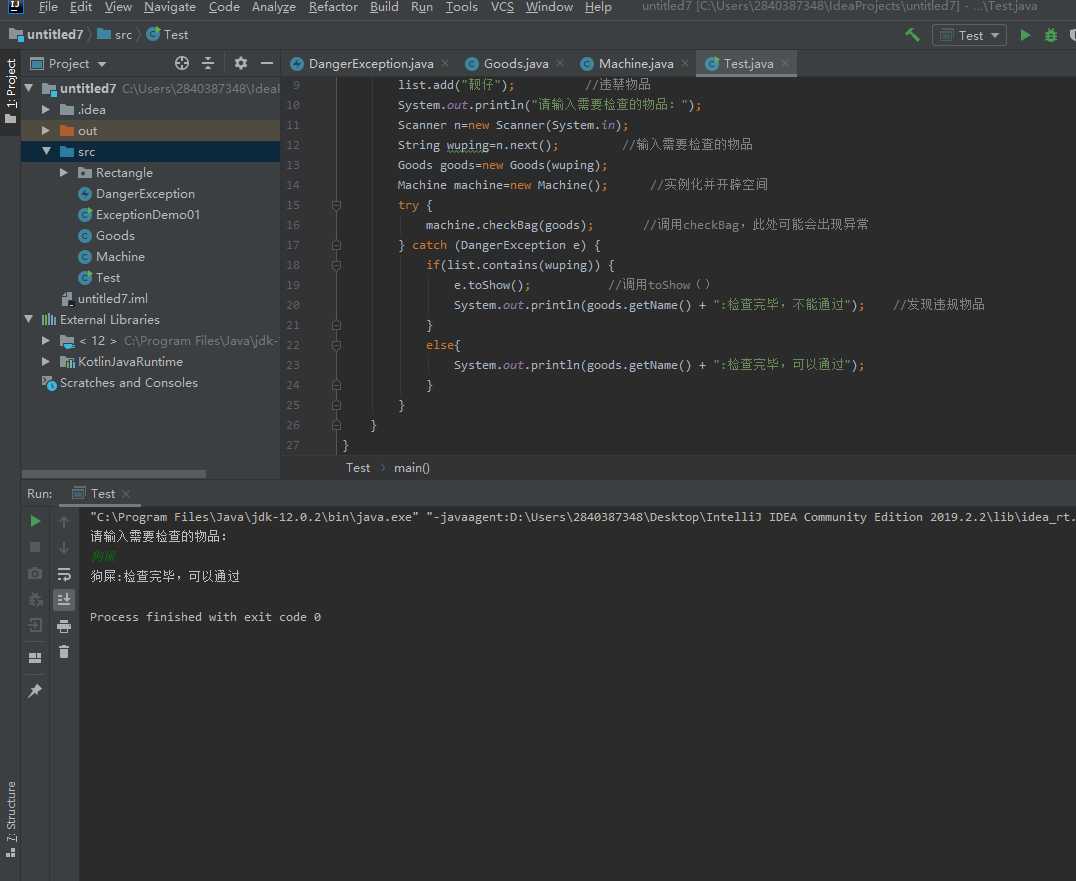
Task: Switch to Goods.java tab
Action: tap(516, 64)
